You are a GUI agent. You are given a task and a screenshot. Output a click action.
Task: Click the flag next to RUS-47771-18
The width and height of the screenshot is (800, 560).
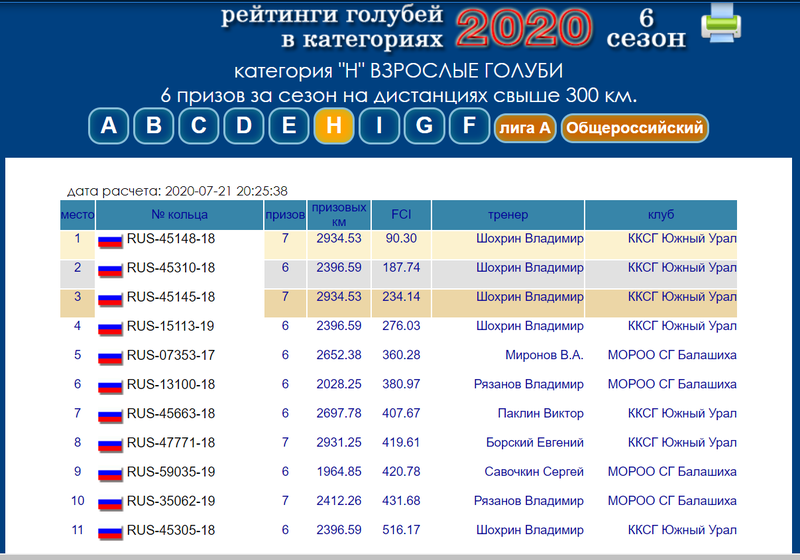point(110,445)
